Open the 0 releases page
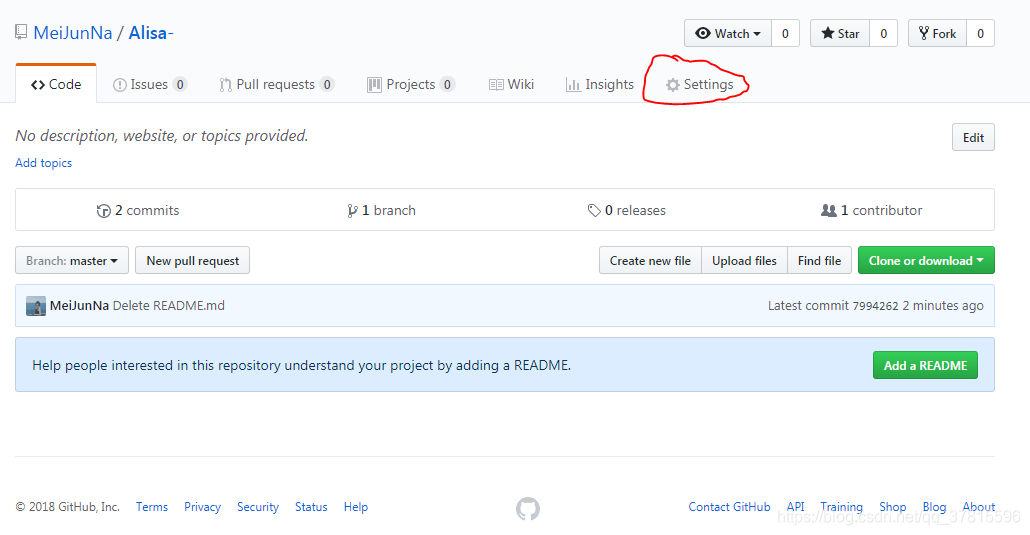This screenshot has width=1030, height=535. 627,210
